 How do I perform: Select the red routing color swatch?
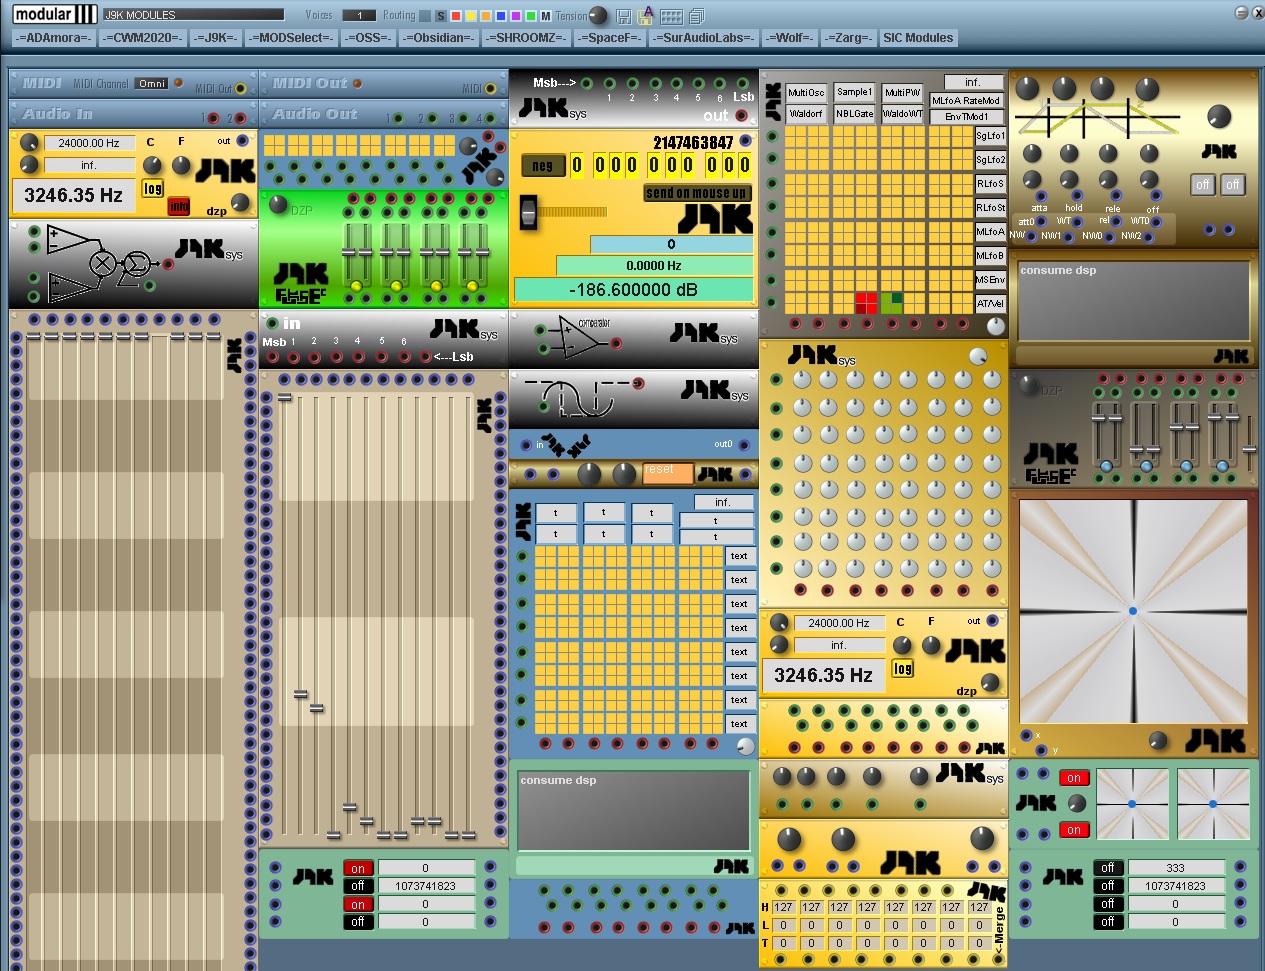click(456, 16)
